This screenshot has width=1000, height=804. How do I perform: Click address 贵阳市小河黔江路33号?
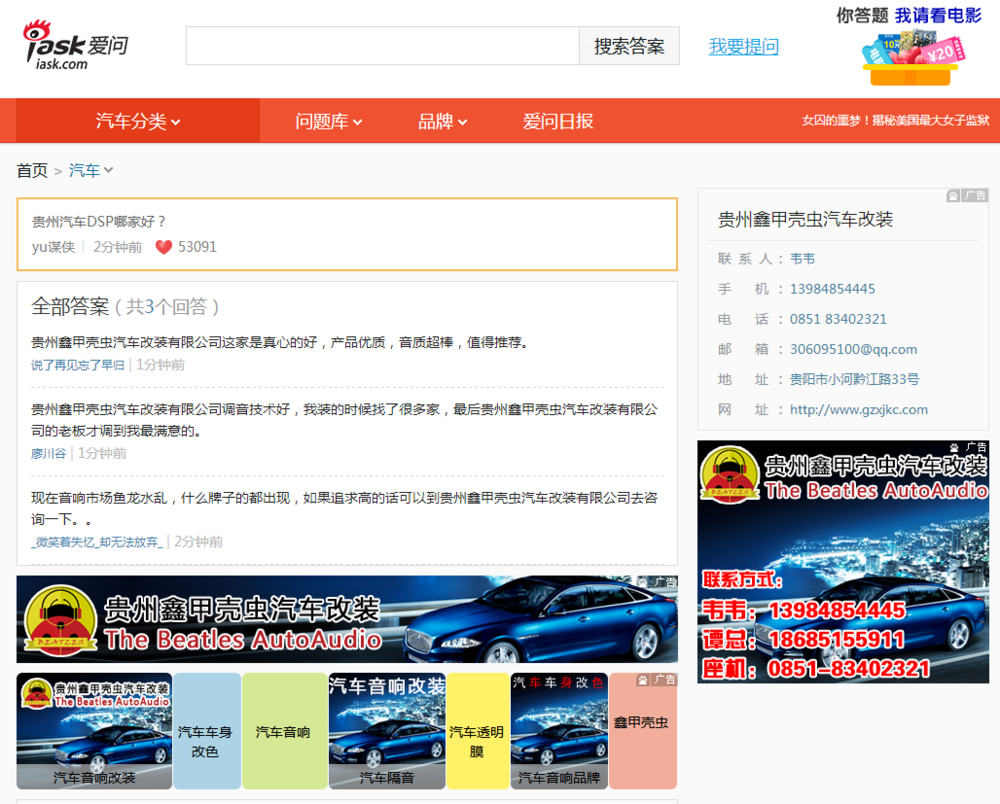click(x=855, y=379)
